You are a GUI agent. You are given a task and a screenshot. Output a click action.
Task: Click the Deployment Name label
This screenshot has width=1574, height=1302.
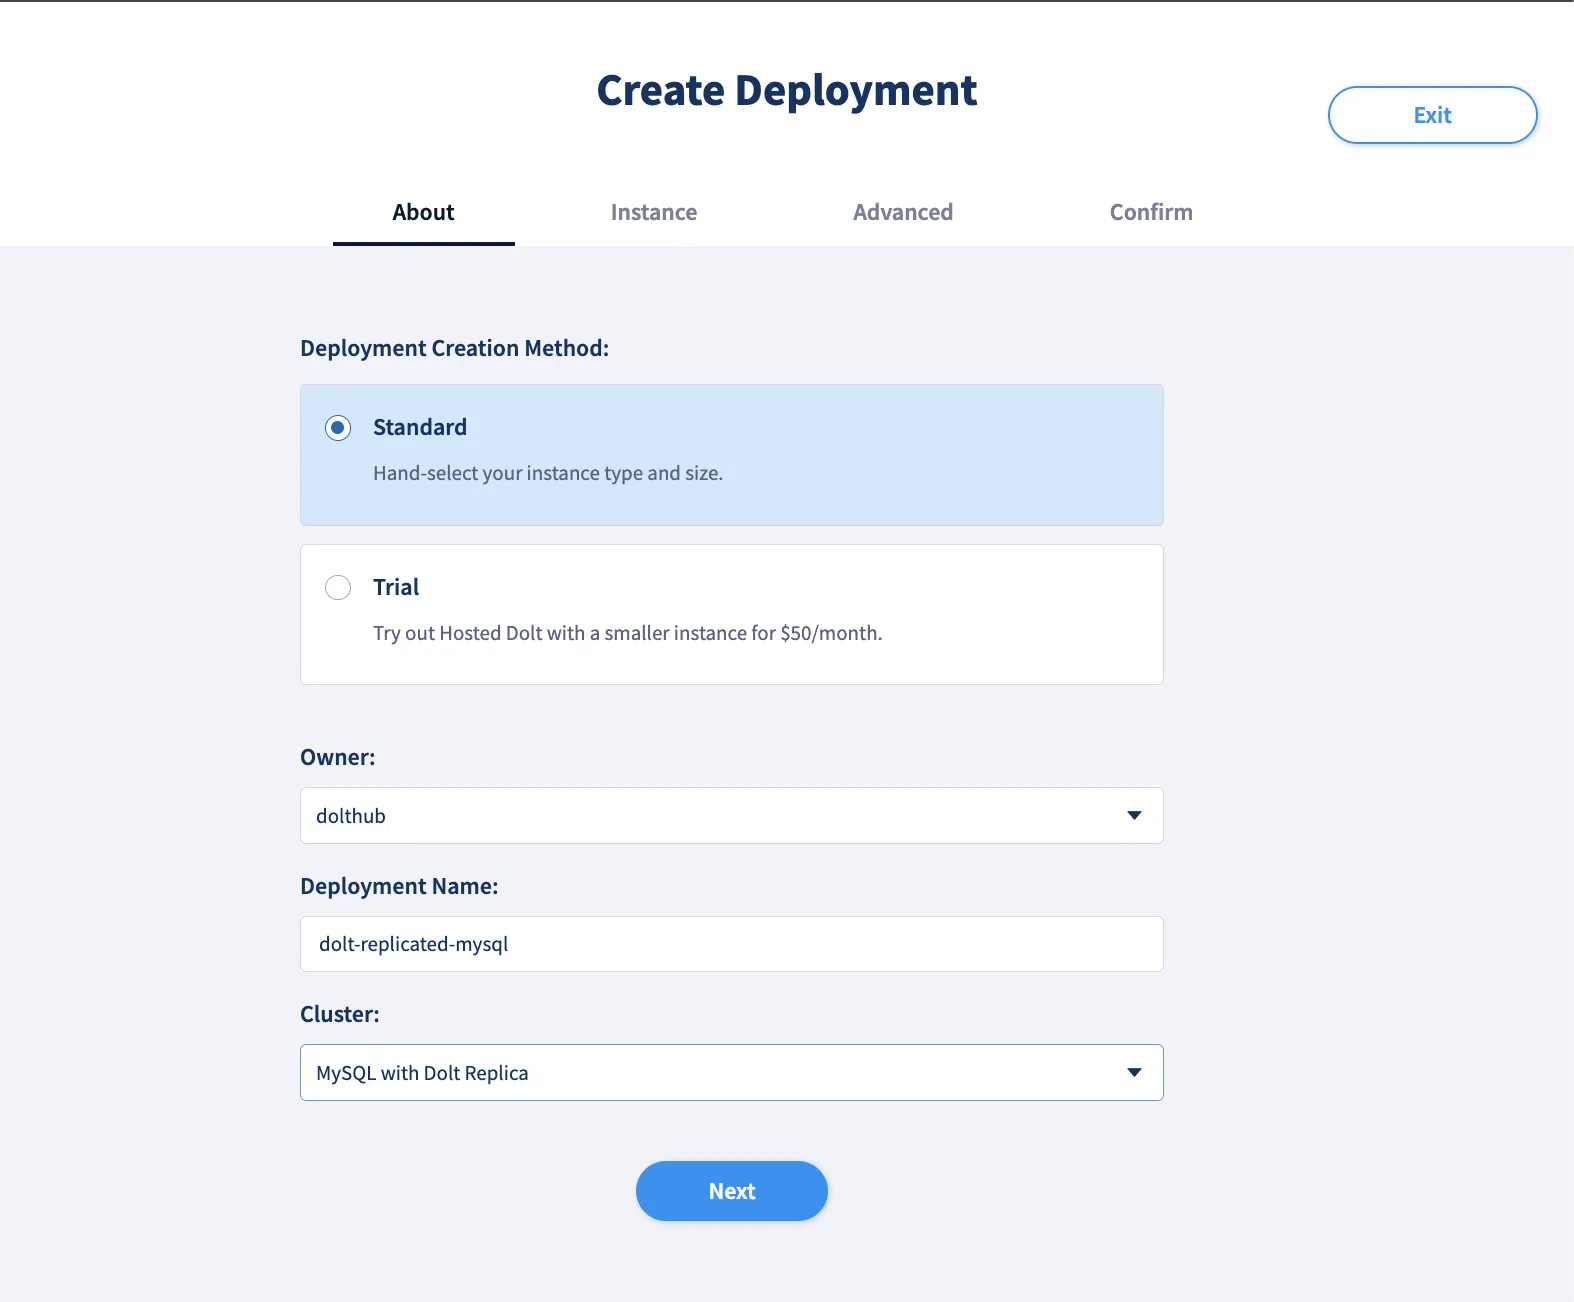tap(398, 886)
